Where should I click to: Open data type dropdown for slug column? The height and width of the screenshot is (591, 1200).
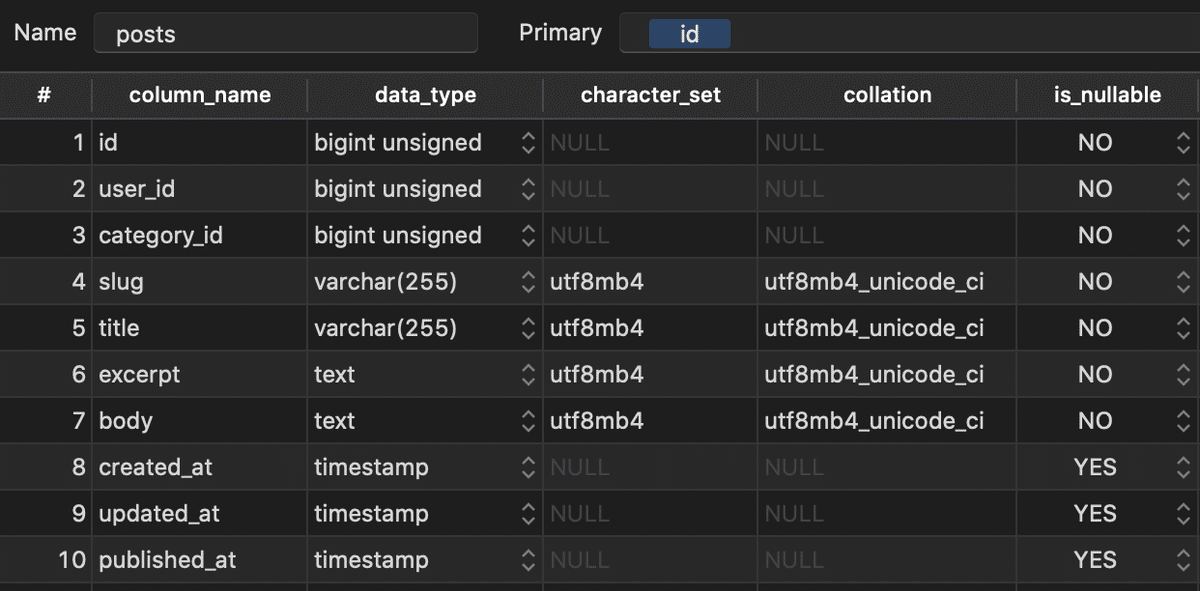click(528, 282)
